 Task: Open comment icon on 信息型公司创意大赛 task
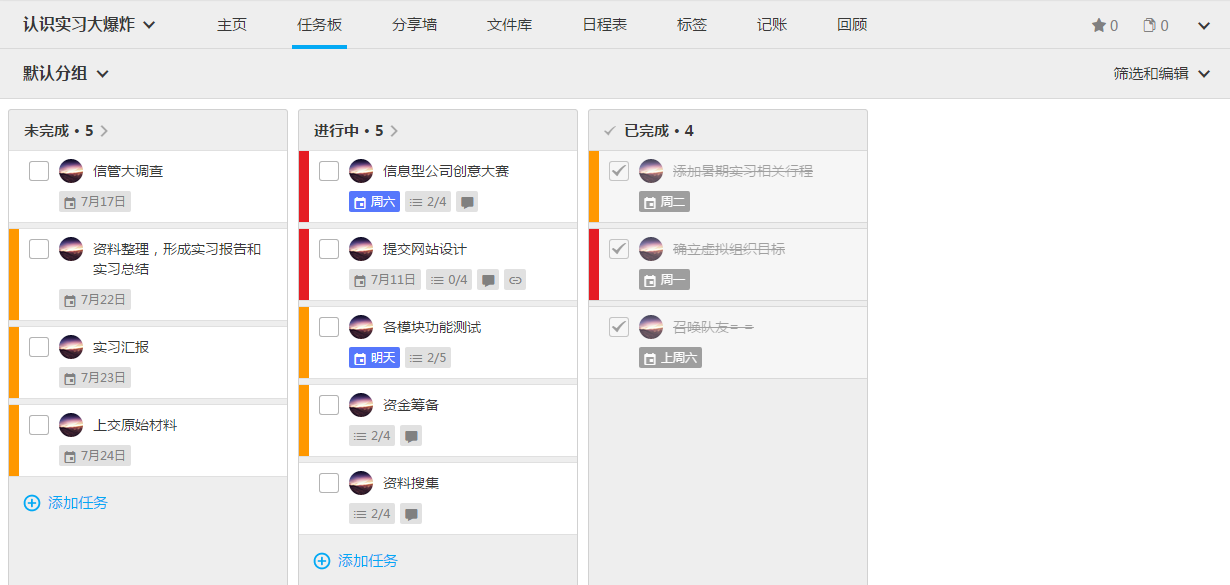point(467,202)
